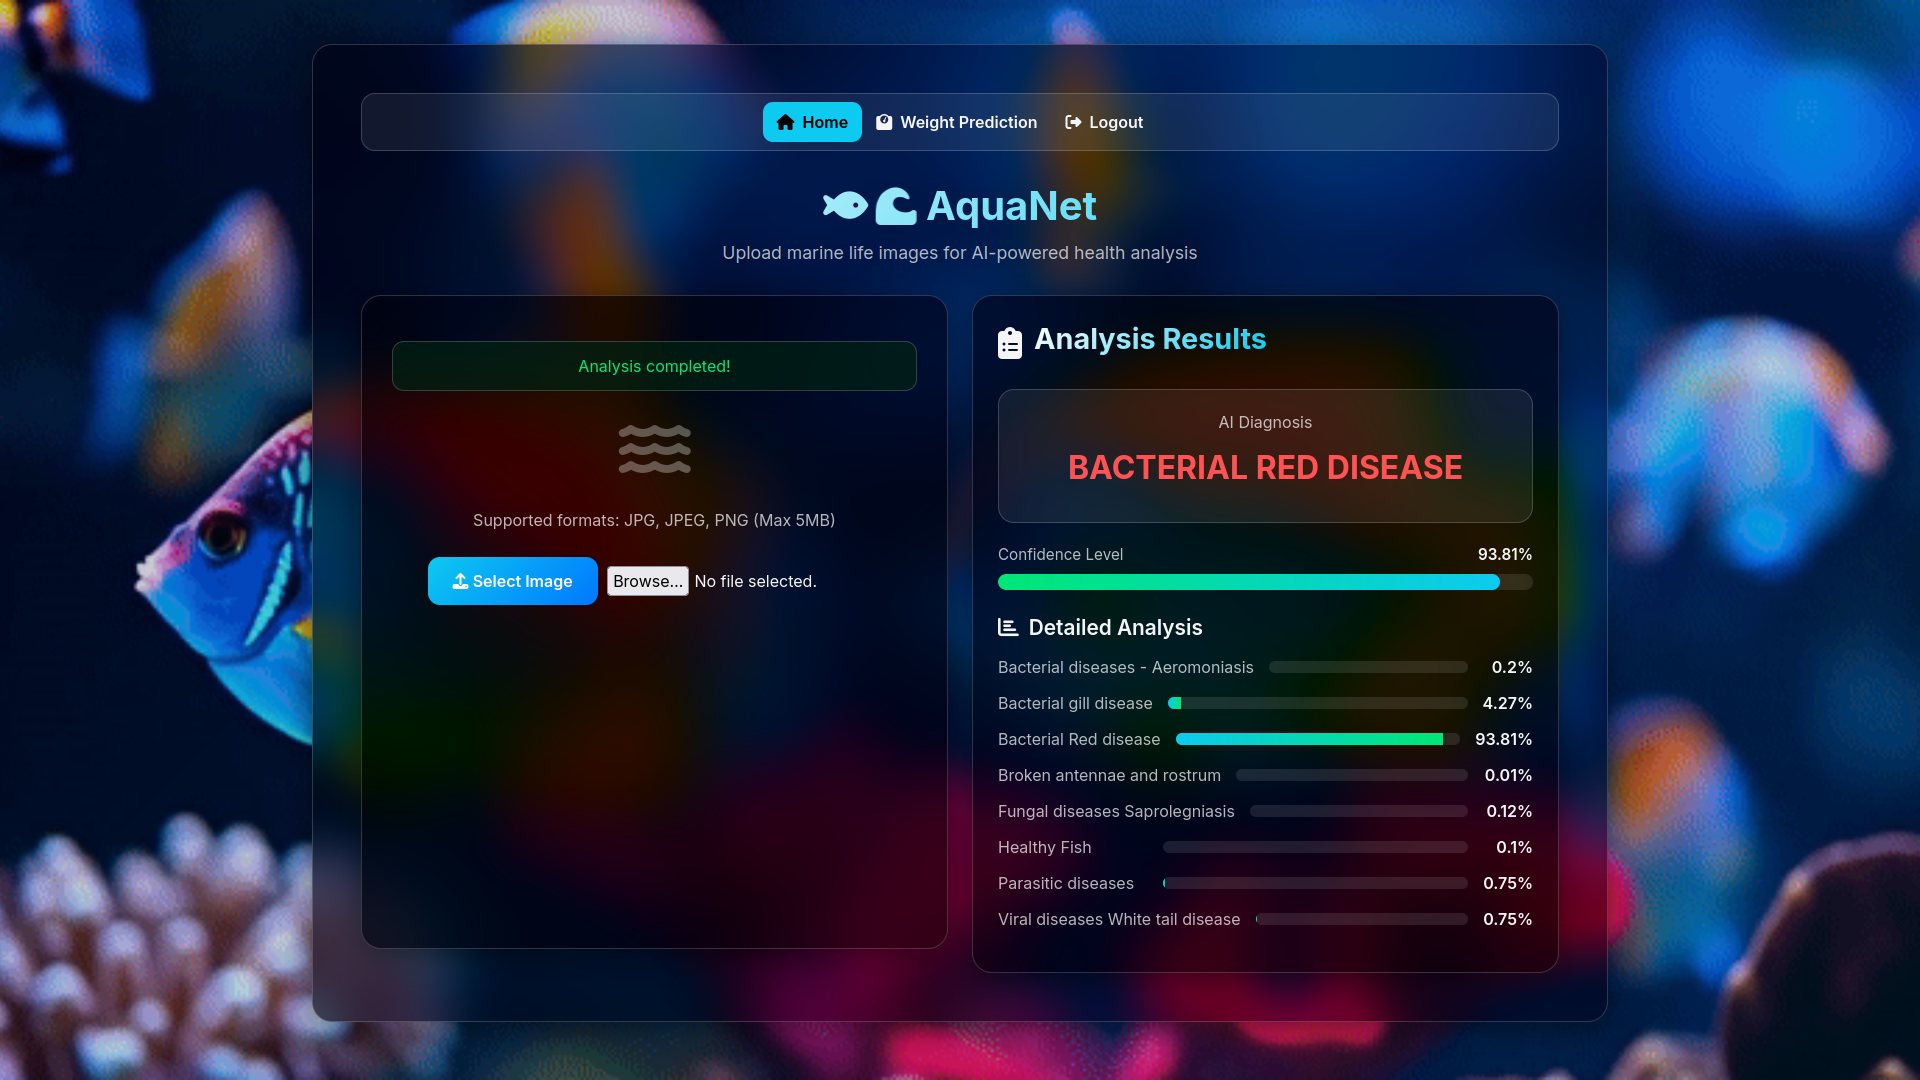1920x1080 pixels.
Task: Click the Browse... file button
Action: 647,581
